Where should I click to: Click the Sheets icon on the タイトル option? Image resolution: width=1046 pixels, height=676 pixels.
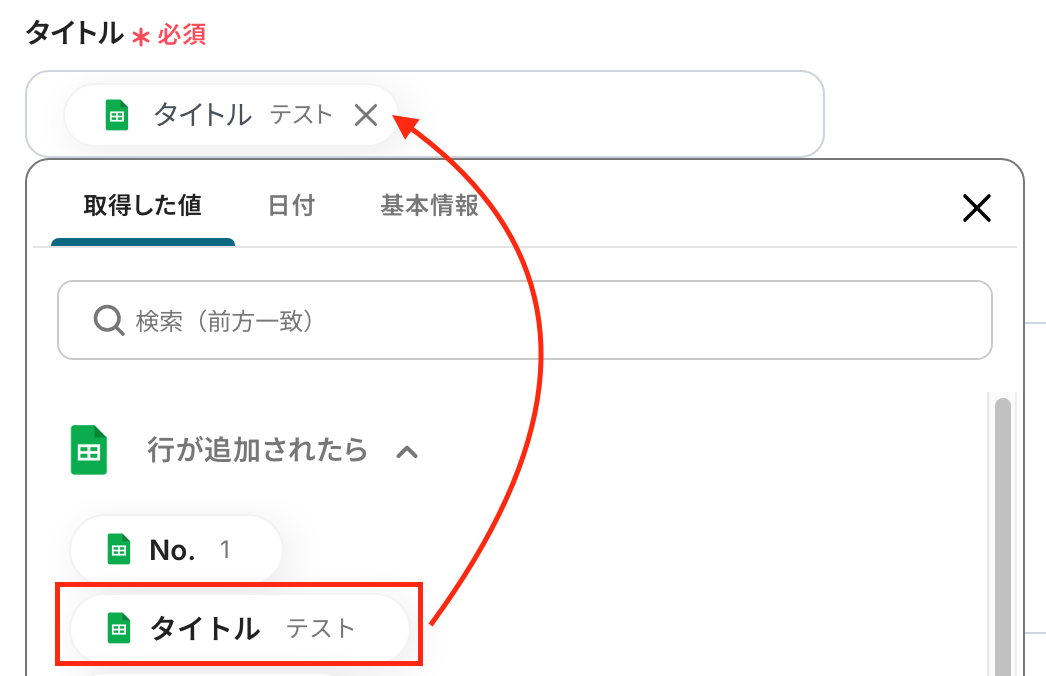click(x=119, y=628)
